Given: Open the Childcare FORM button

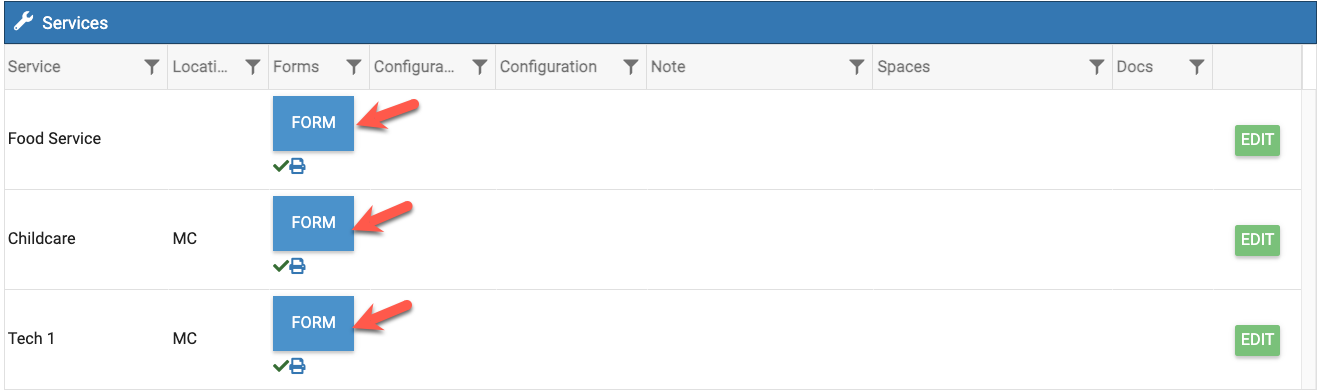Looking at the screenshot, I should click(x=313, y=223).
